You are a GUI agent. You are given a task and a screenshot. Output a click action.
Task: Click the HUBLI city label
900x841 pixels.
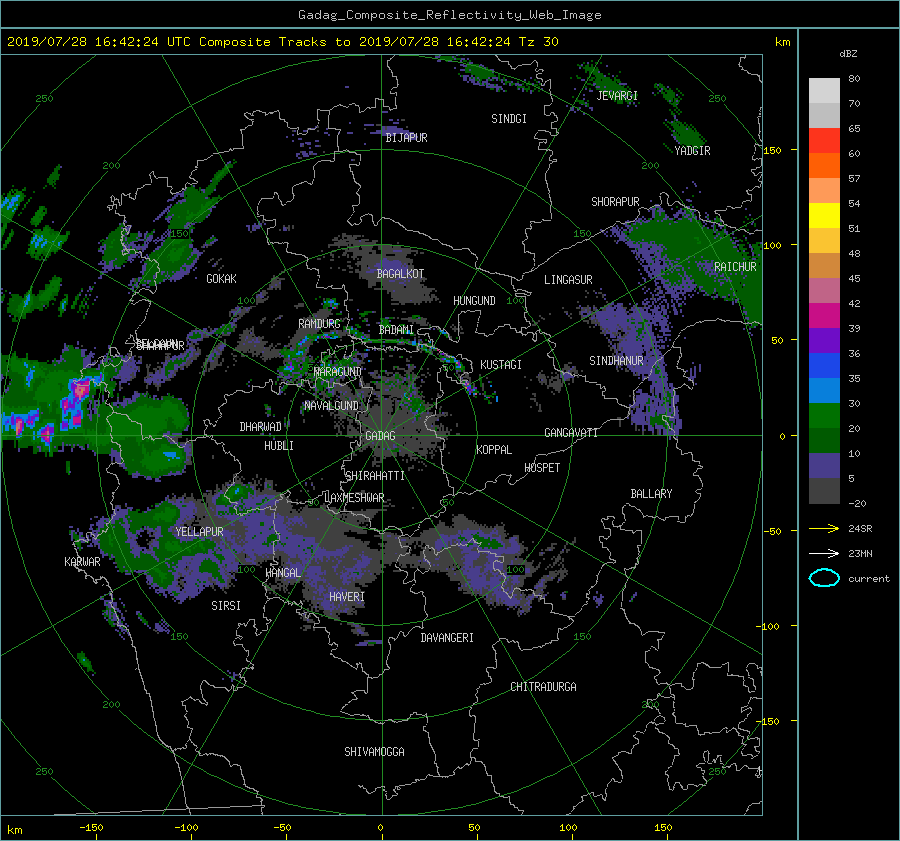(x=279, y=446)
